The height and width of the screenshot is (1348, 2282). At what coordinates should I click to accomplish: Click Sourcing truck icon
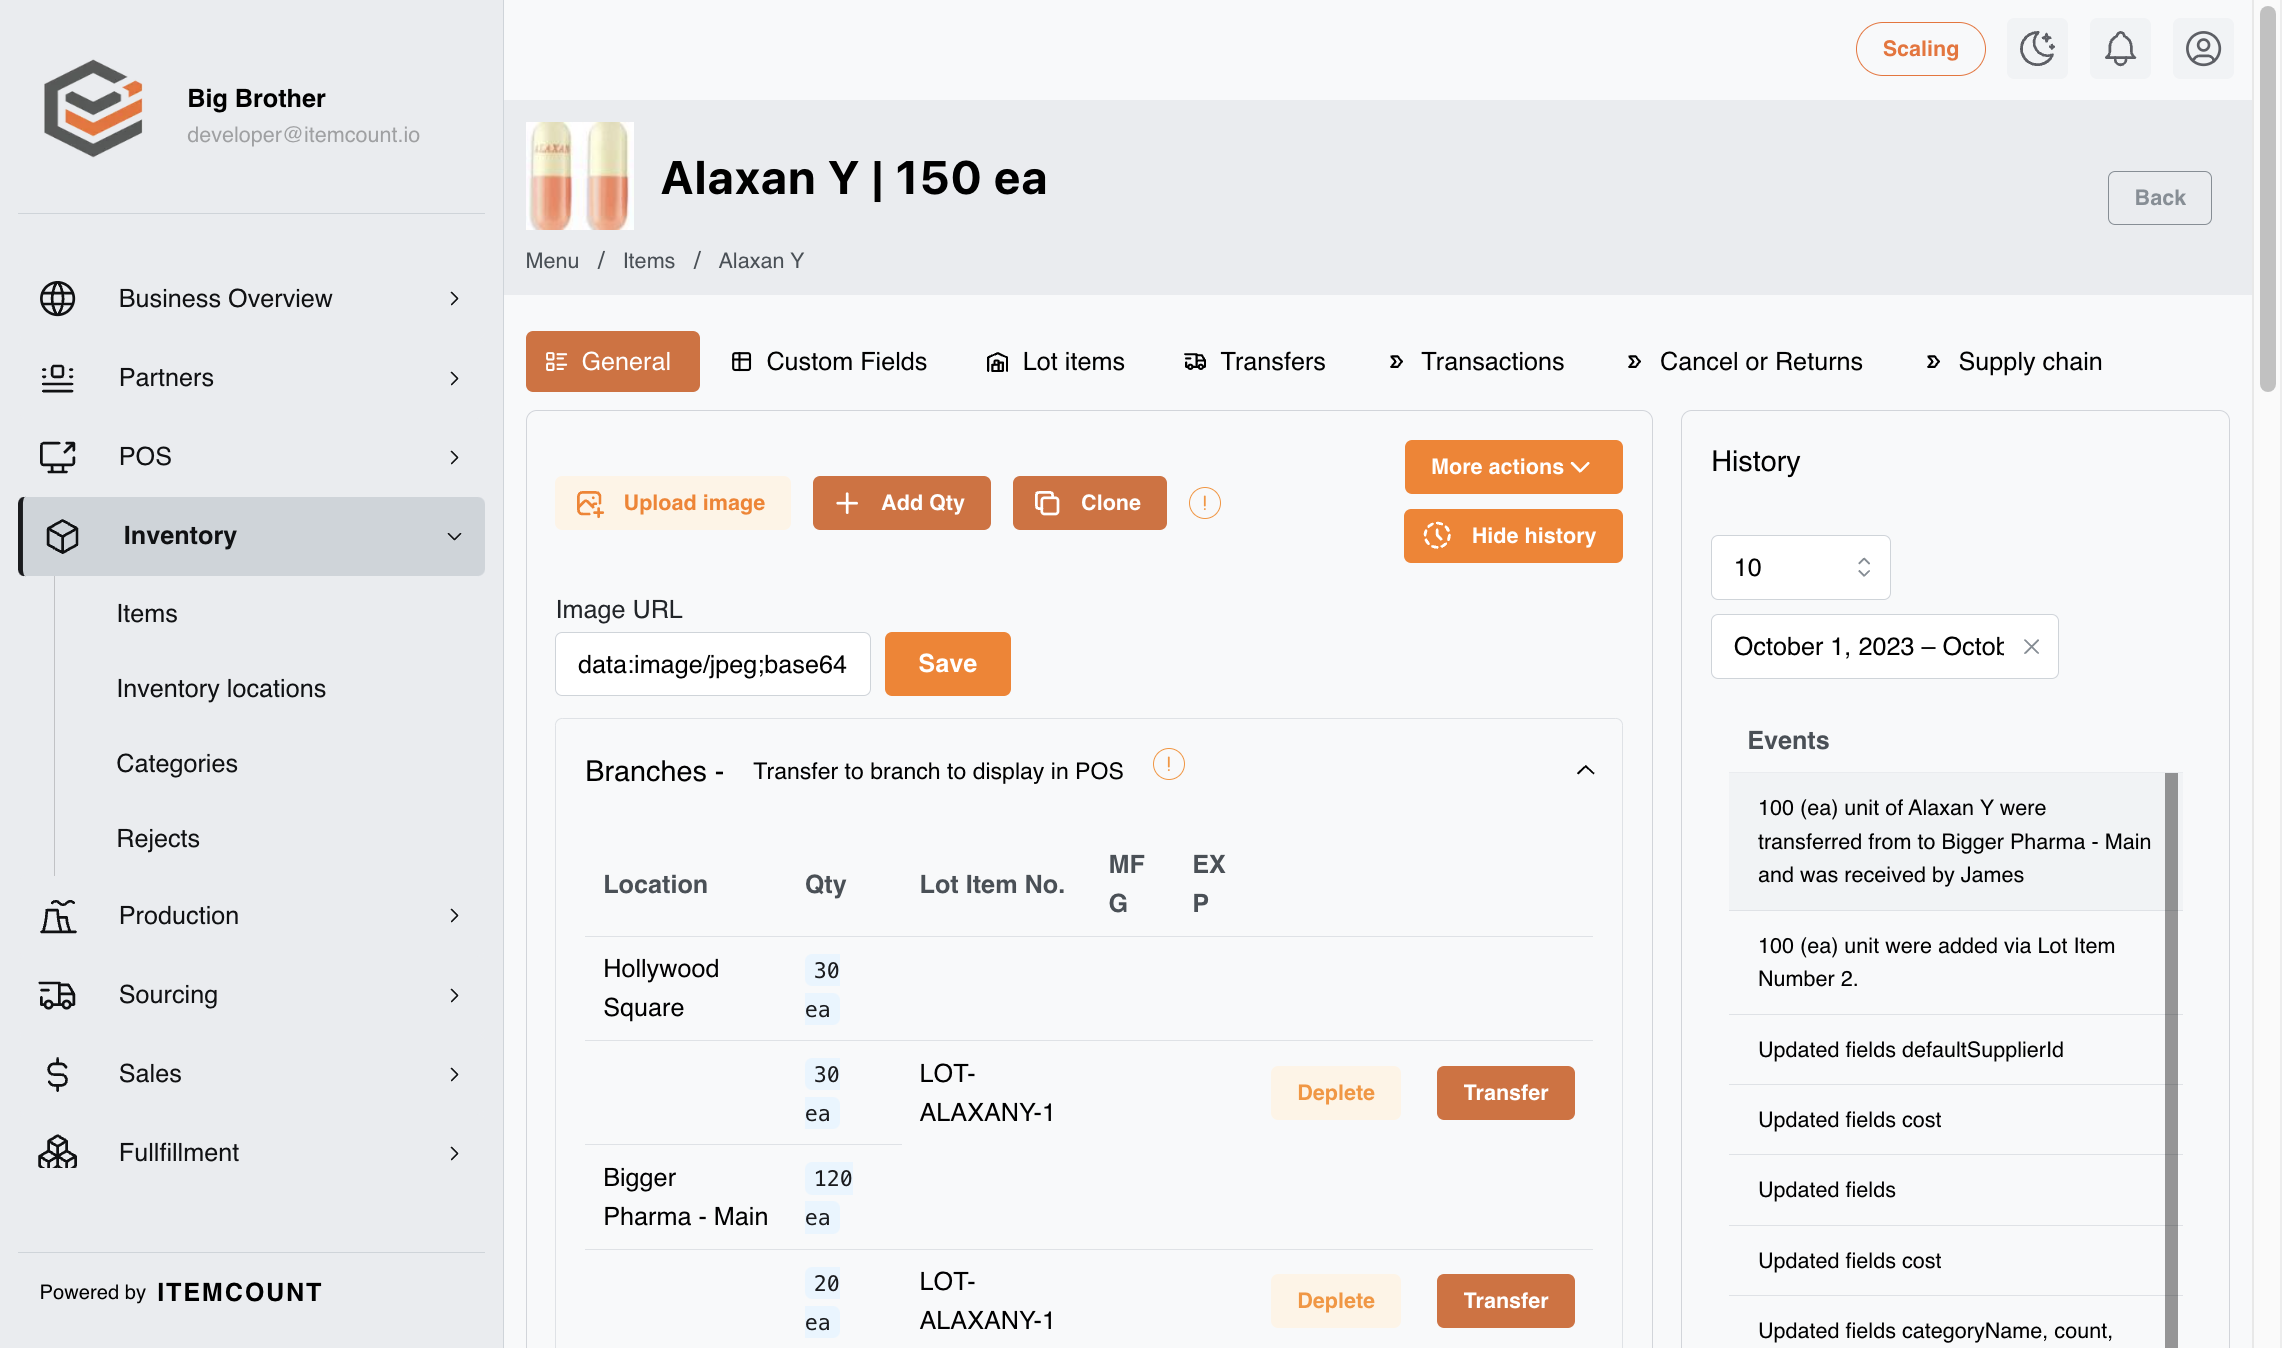point(57,994)
